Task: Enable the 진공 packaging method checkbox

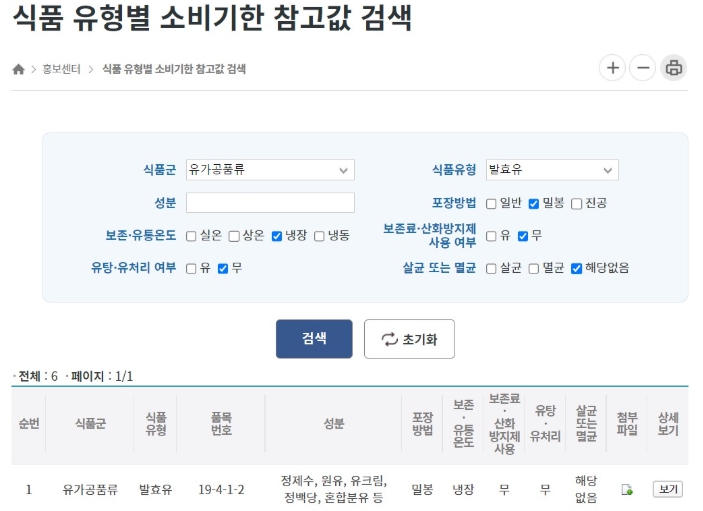Action: point(576,203)
